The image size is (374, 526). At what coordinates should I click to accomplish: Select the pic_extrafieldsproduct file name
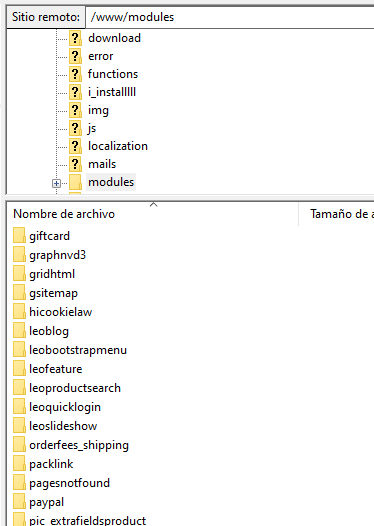(88, 520)
